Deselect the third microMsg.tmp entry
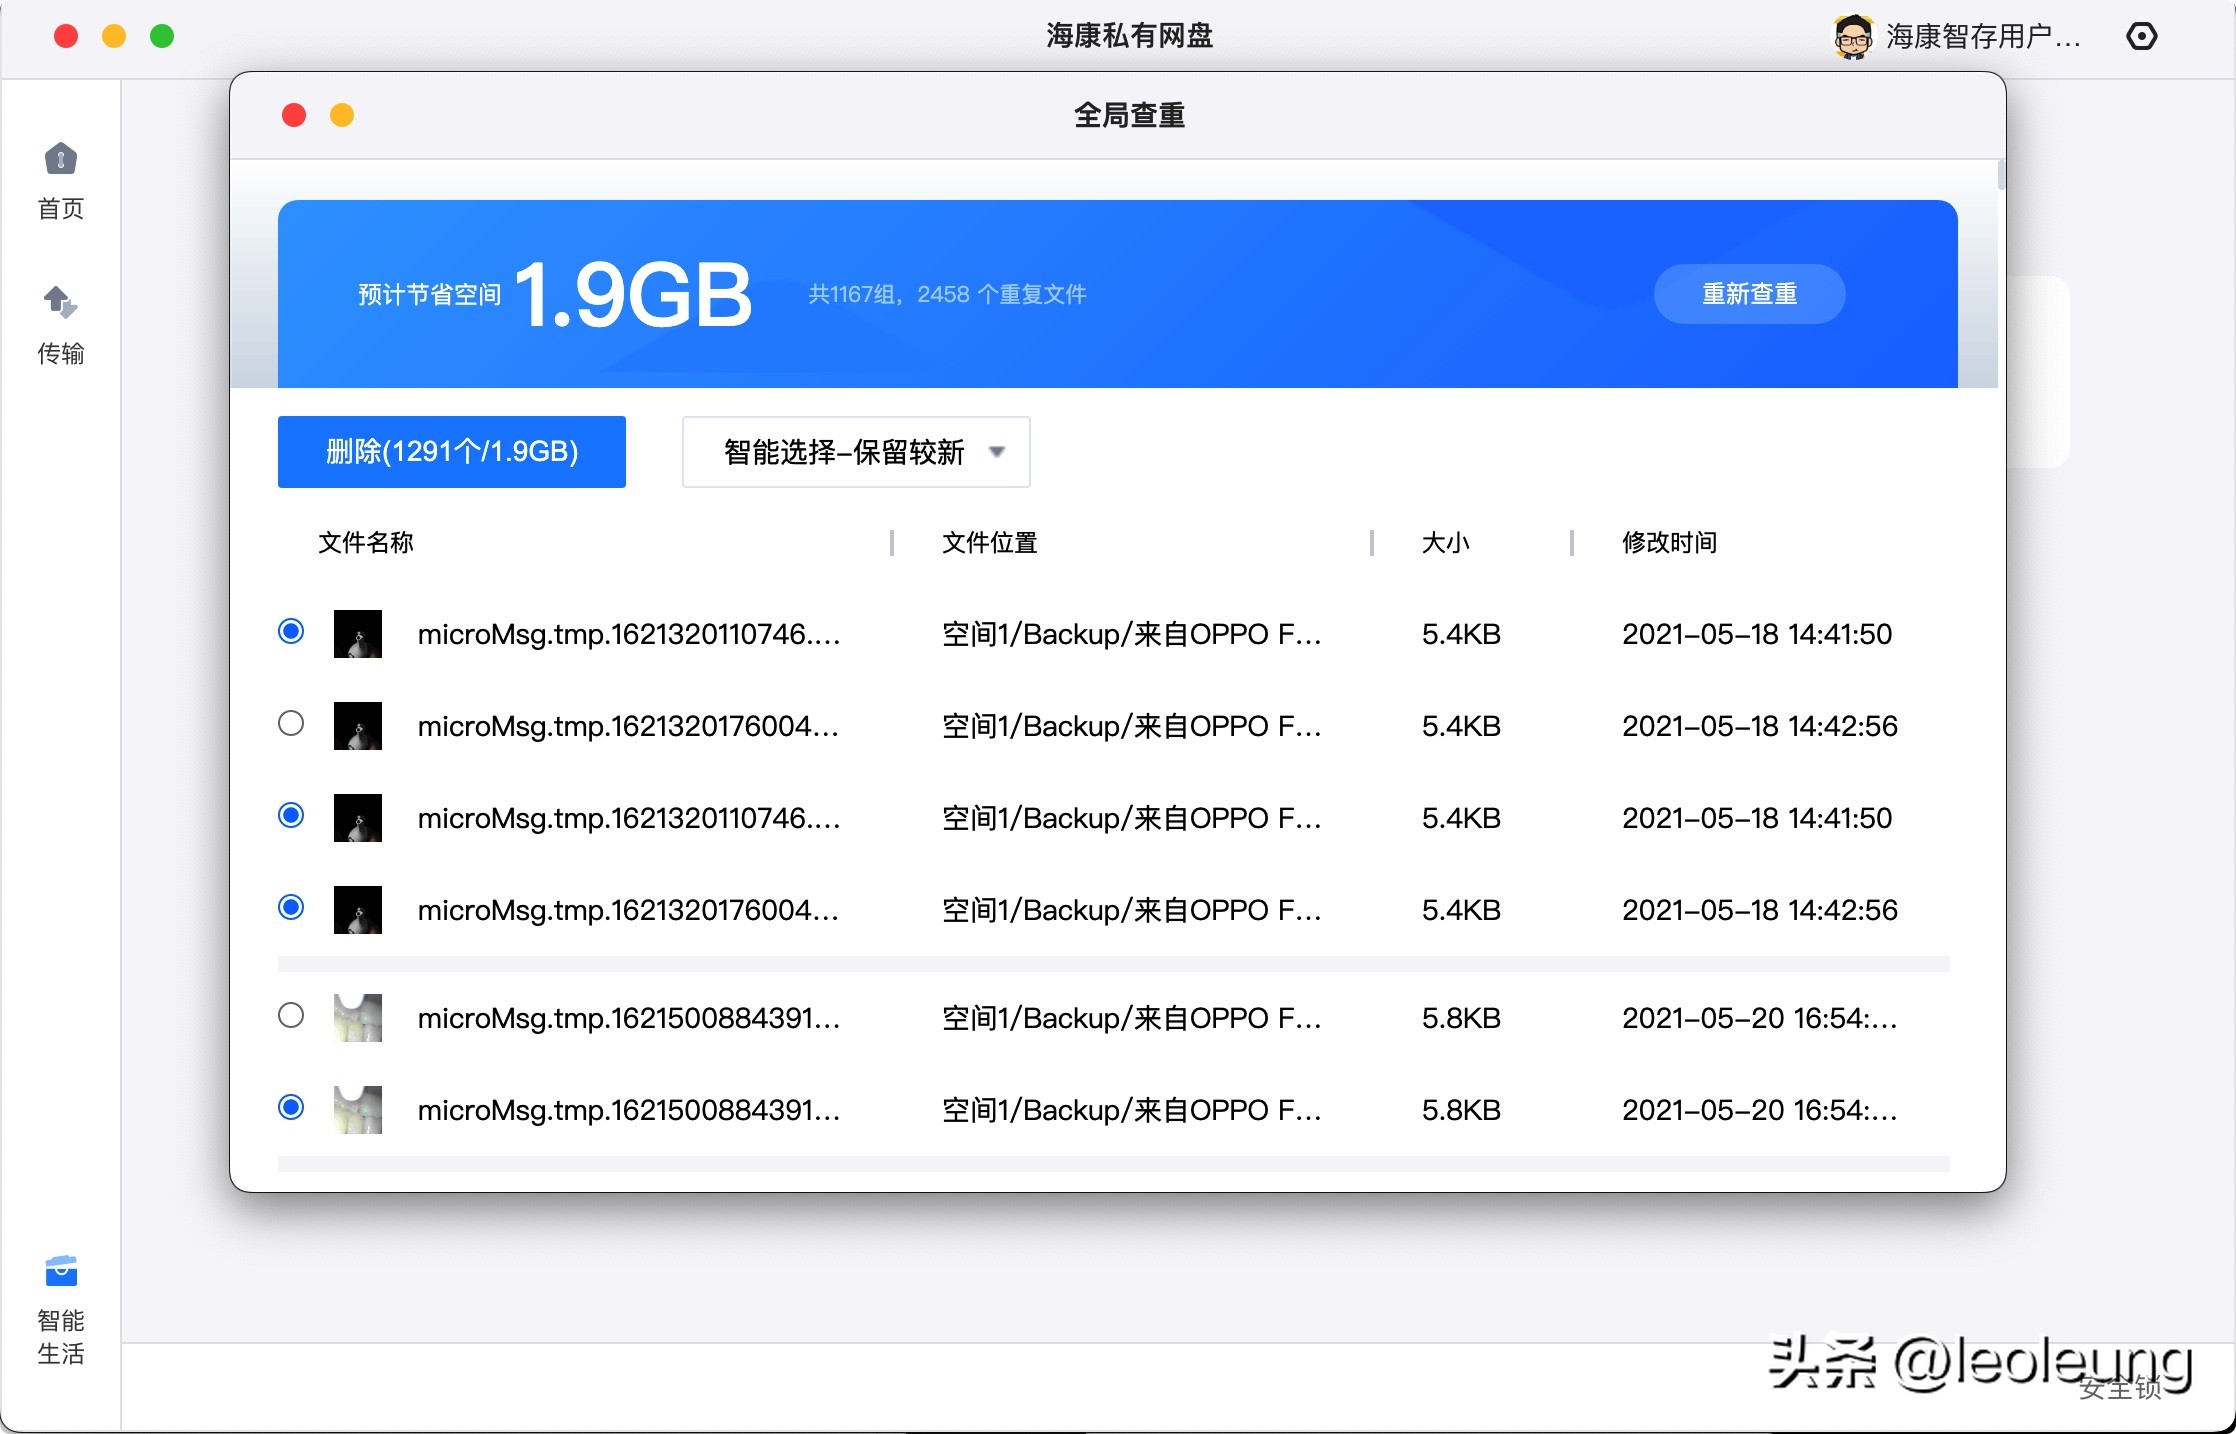The image size is (2236, 1434). tap(291, 815)
